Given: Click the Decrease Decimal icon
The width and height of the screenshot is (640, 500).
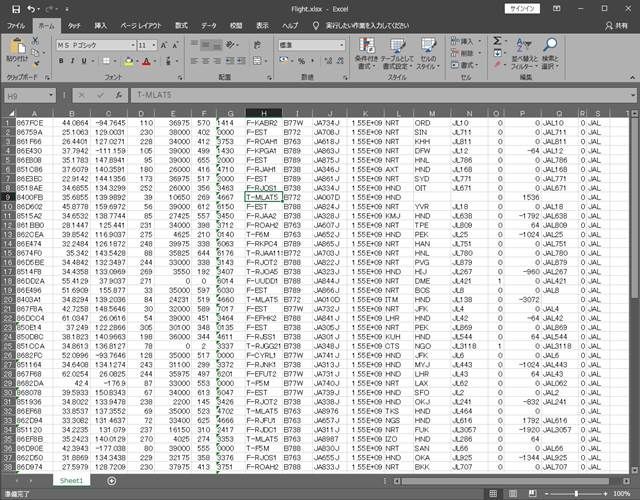Looking at the screenshot, I should click(340, 61).
